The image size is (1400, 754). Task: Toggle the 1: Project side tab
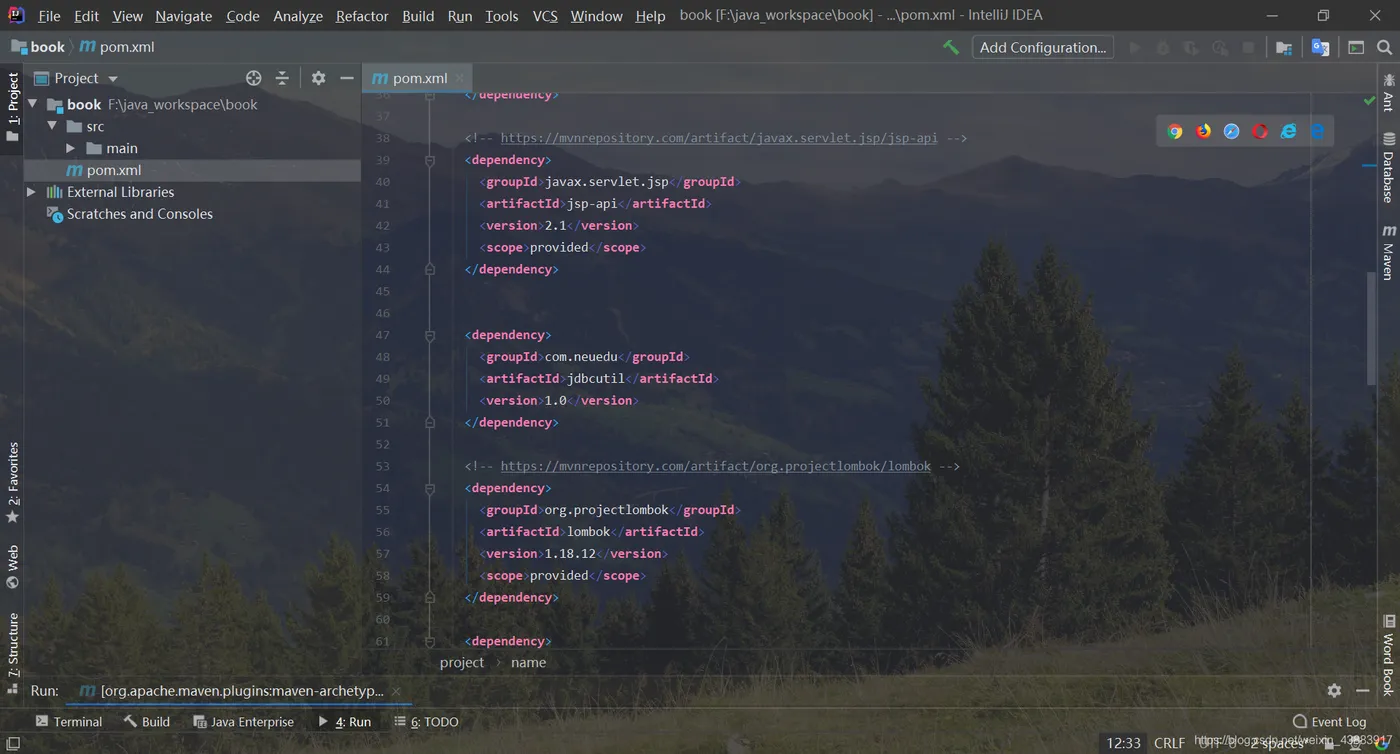12,106
